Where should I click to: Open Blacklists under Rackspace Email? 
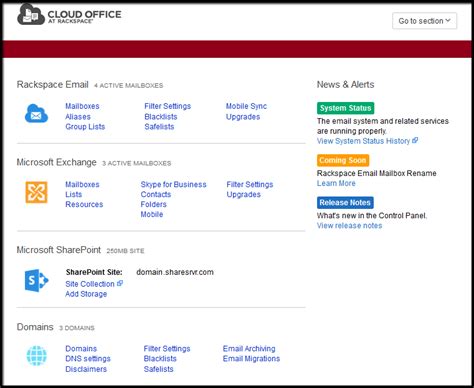pos(161,117)
